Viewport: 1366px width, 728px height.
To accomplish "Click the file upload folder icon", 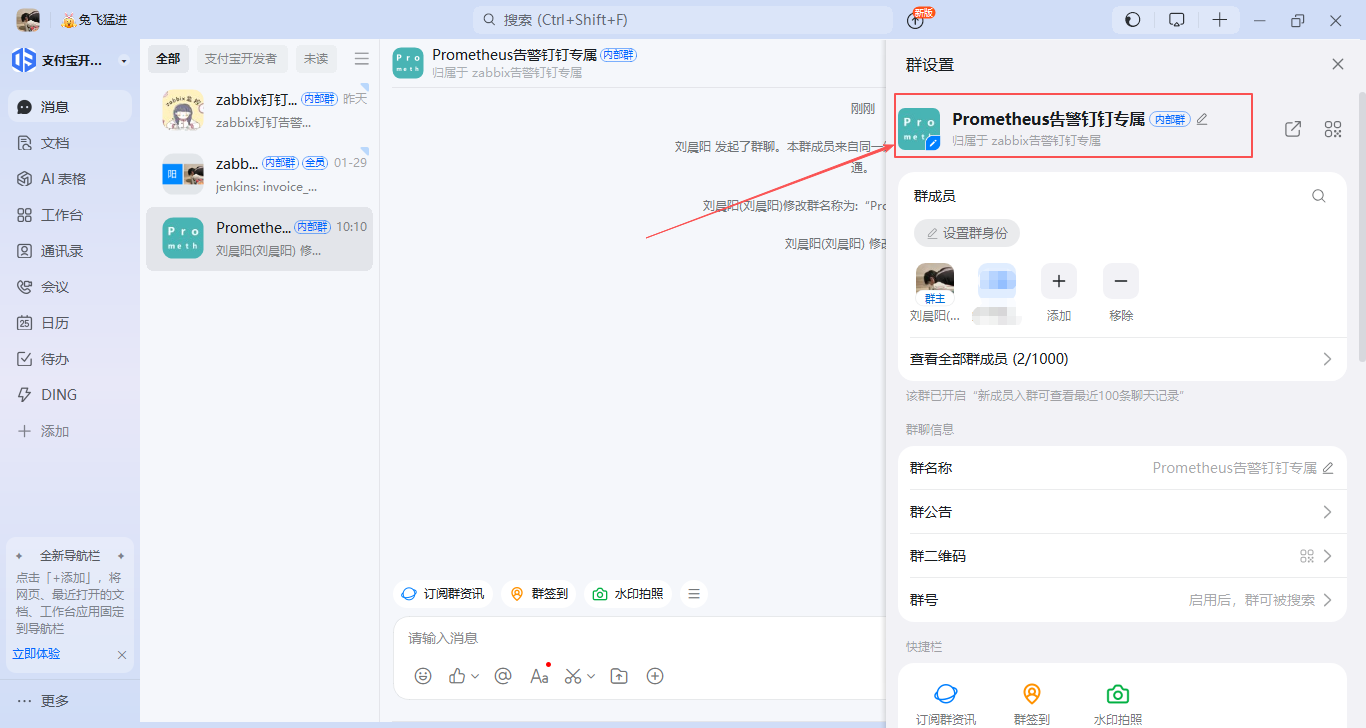I will [619, 676].
